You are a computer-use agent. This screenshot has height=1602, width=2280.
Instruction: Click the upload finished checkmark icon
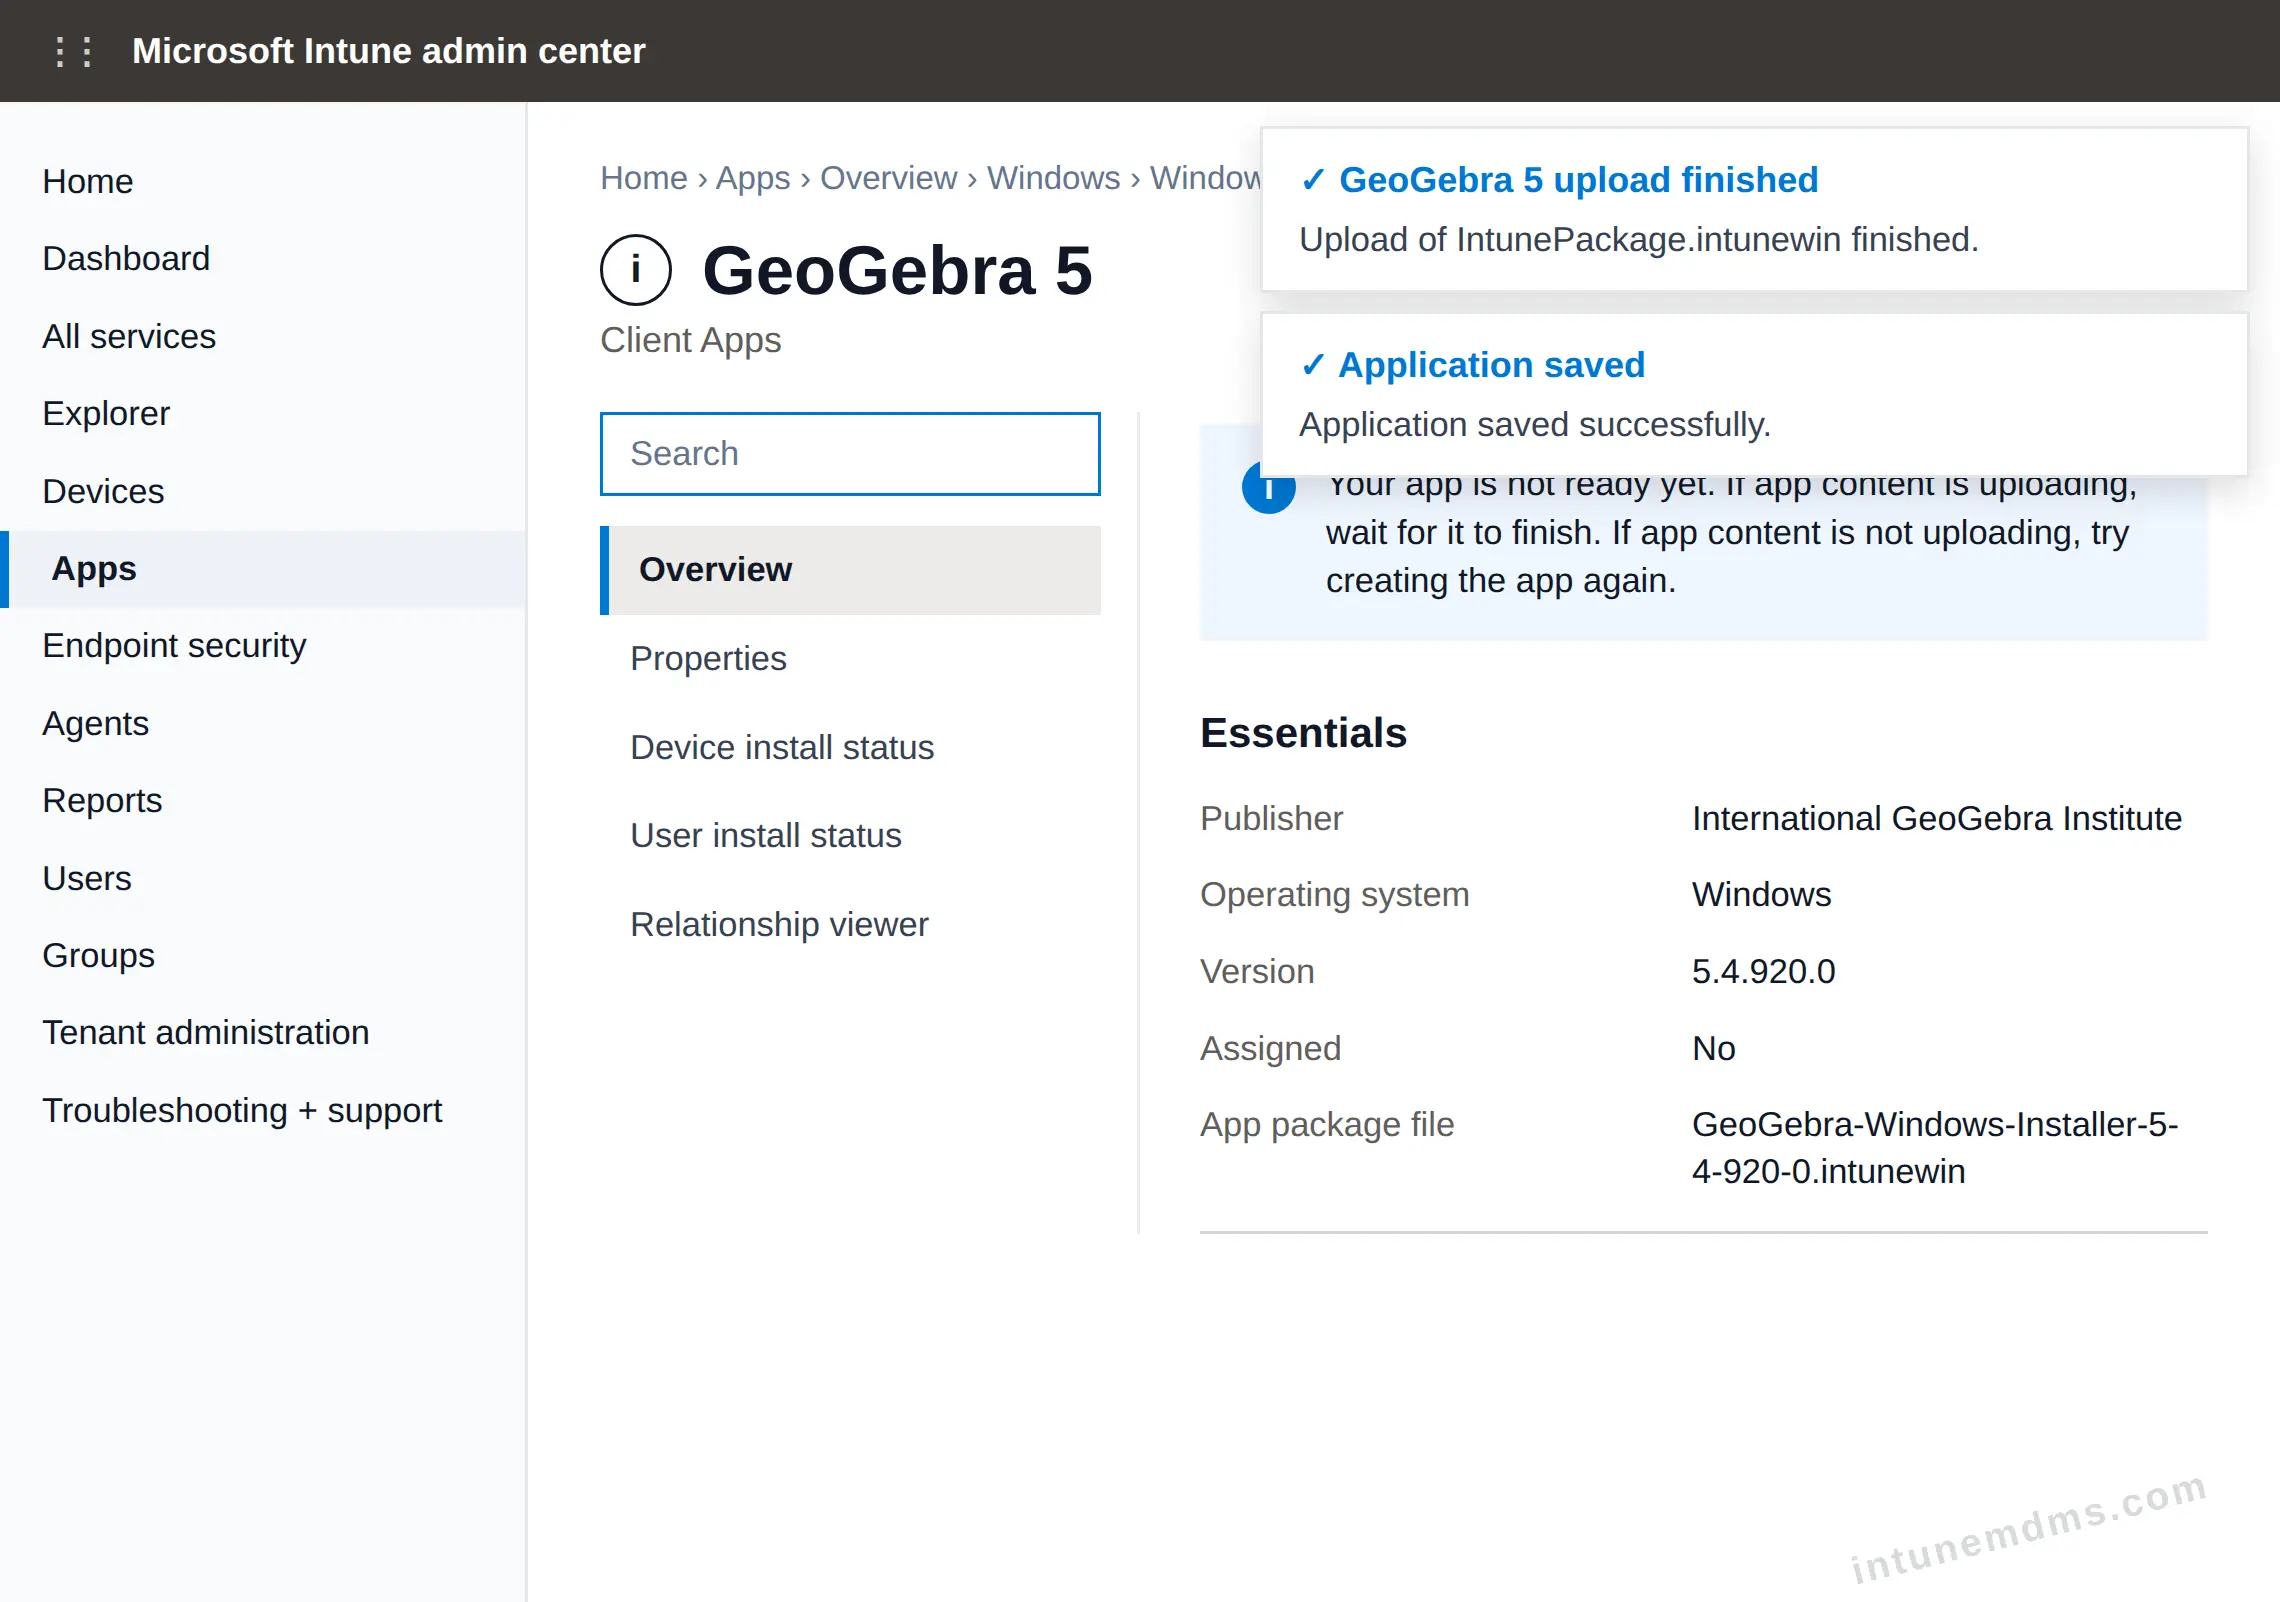[x=1313, y=180]
